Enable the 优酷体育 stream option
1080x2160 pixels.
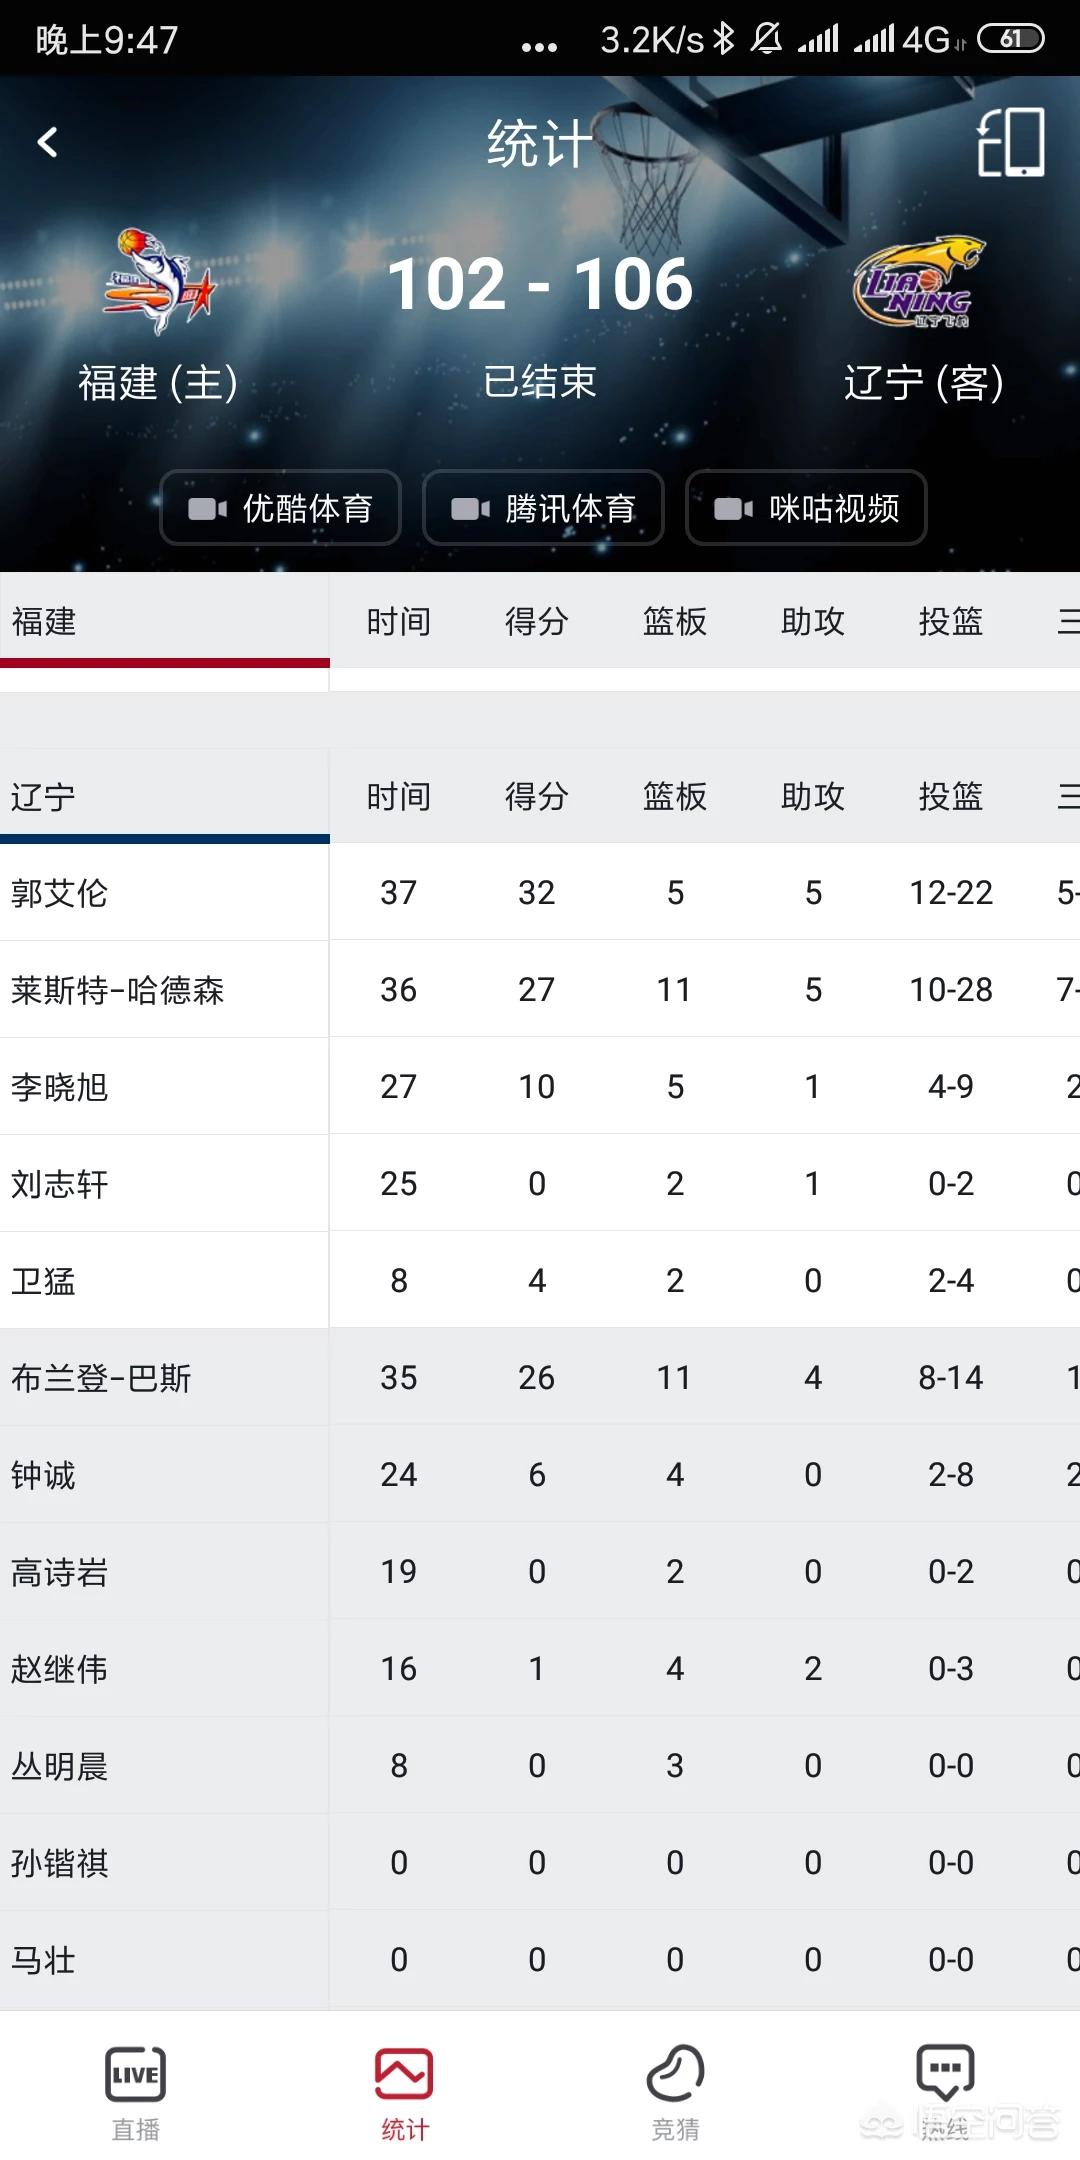(x=280, y=508)
